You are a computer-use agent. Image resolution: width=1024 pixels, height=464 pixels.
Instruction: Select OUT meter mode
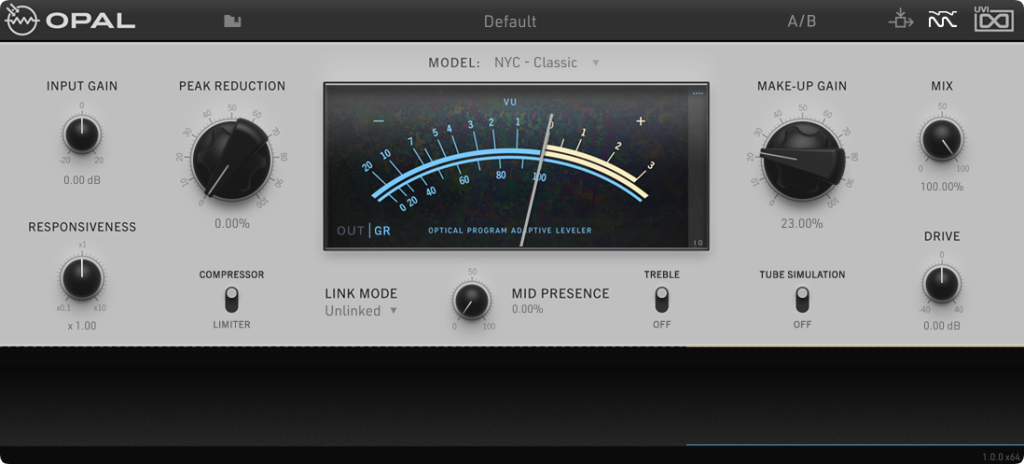[351, 231]
